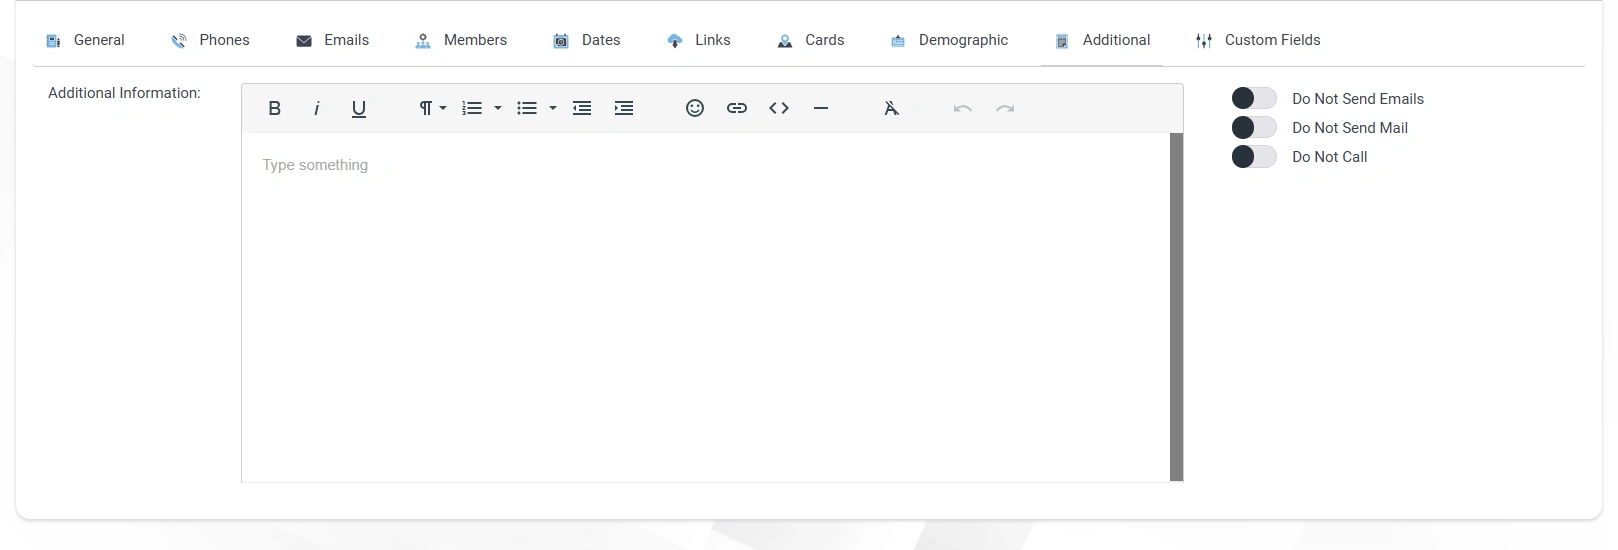Click the Do Not Send Mail label
This screenshot has width=1618, height=550.
(1350, 128)
